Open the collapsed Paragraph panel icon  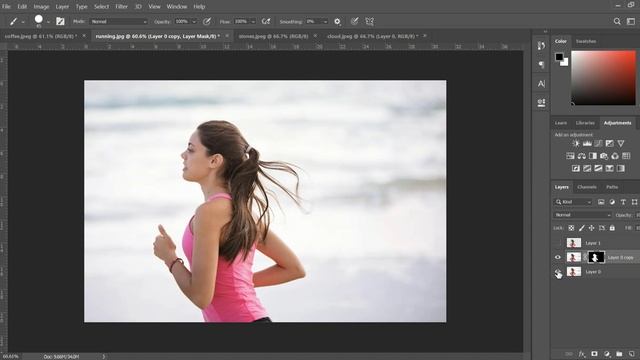[541, 64]
